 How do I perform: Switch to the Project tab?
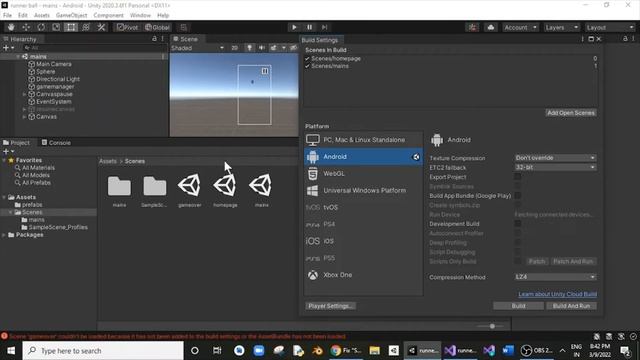click(x=16, y=142)
